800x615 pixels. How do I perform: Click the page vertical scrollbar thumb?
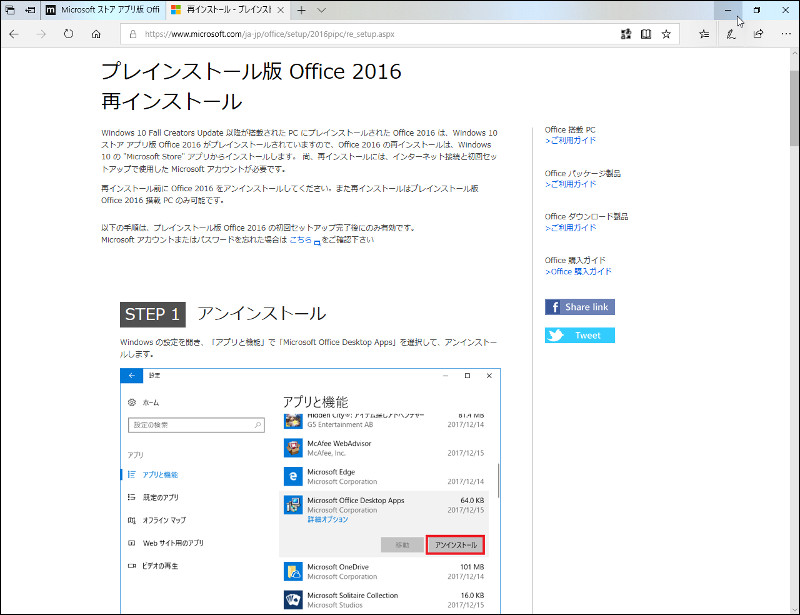point(794,107)
